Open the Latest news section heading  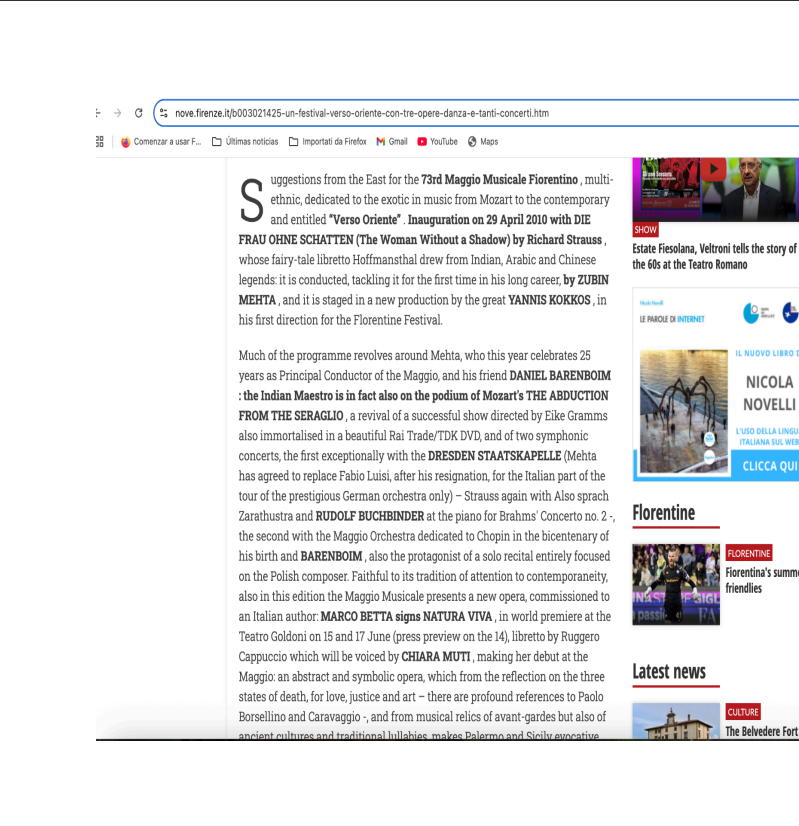click(668, 672)
